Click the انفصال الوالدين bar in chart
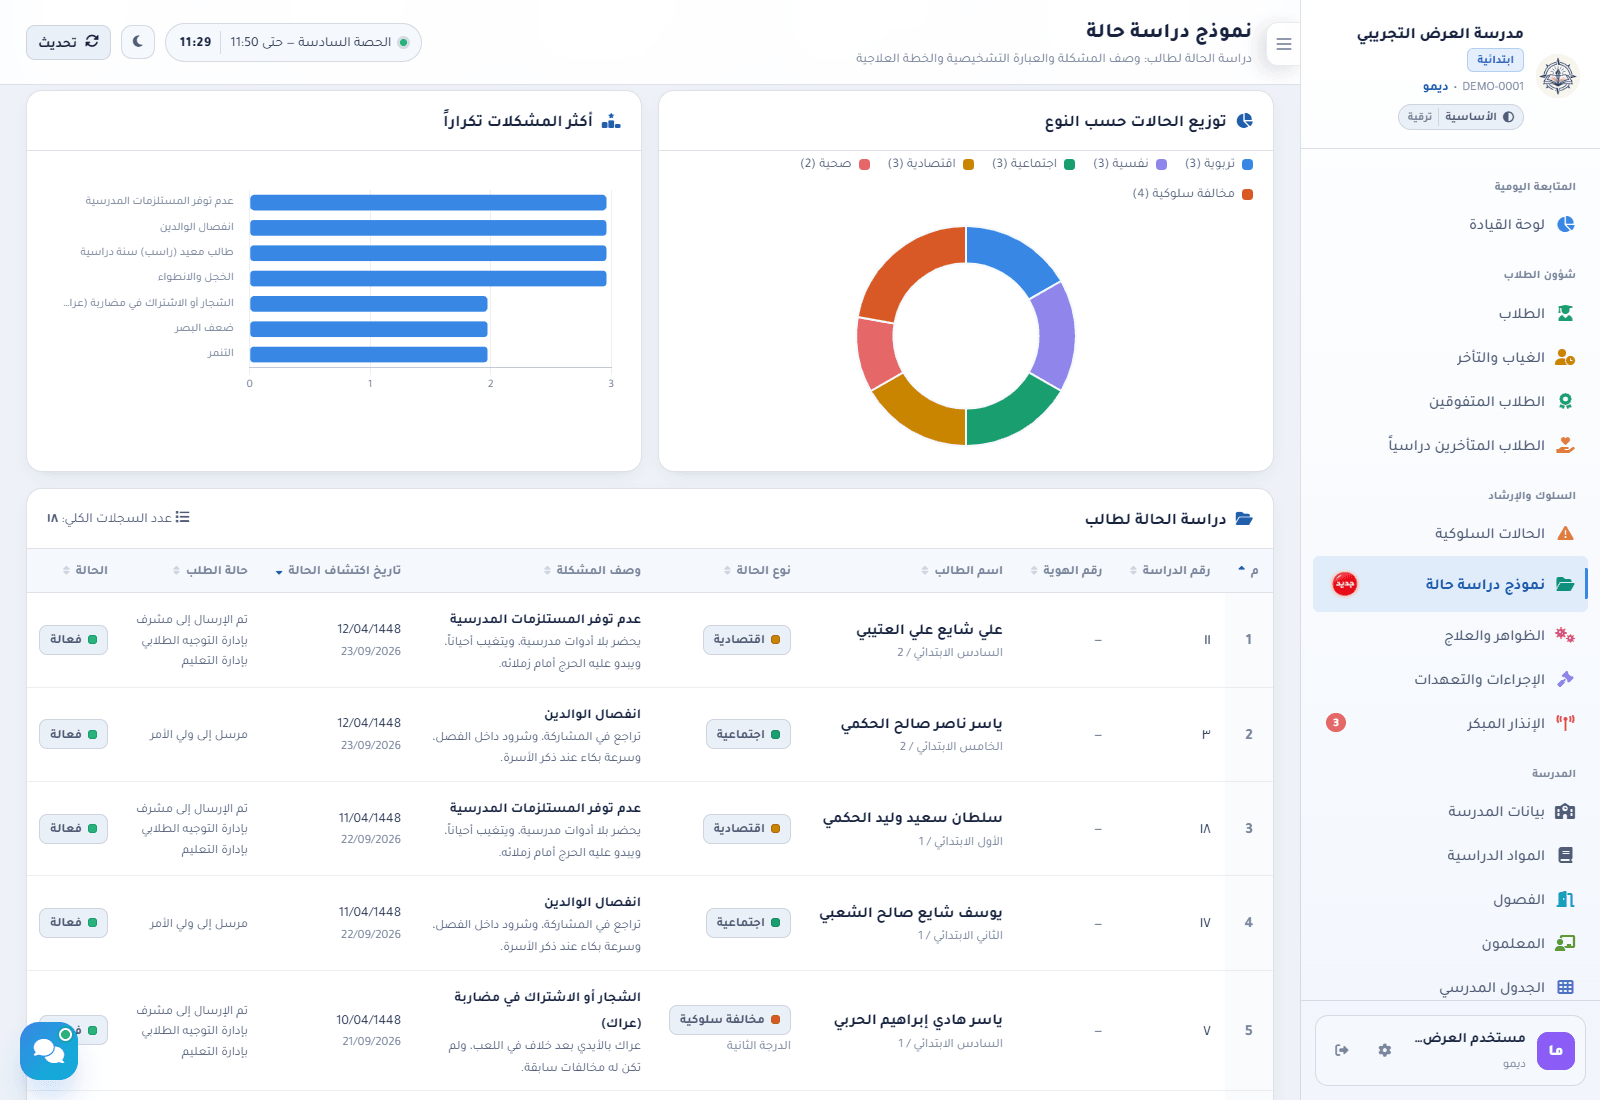This screenshot has width=1600, height=1100. (x=428, y=227)
